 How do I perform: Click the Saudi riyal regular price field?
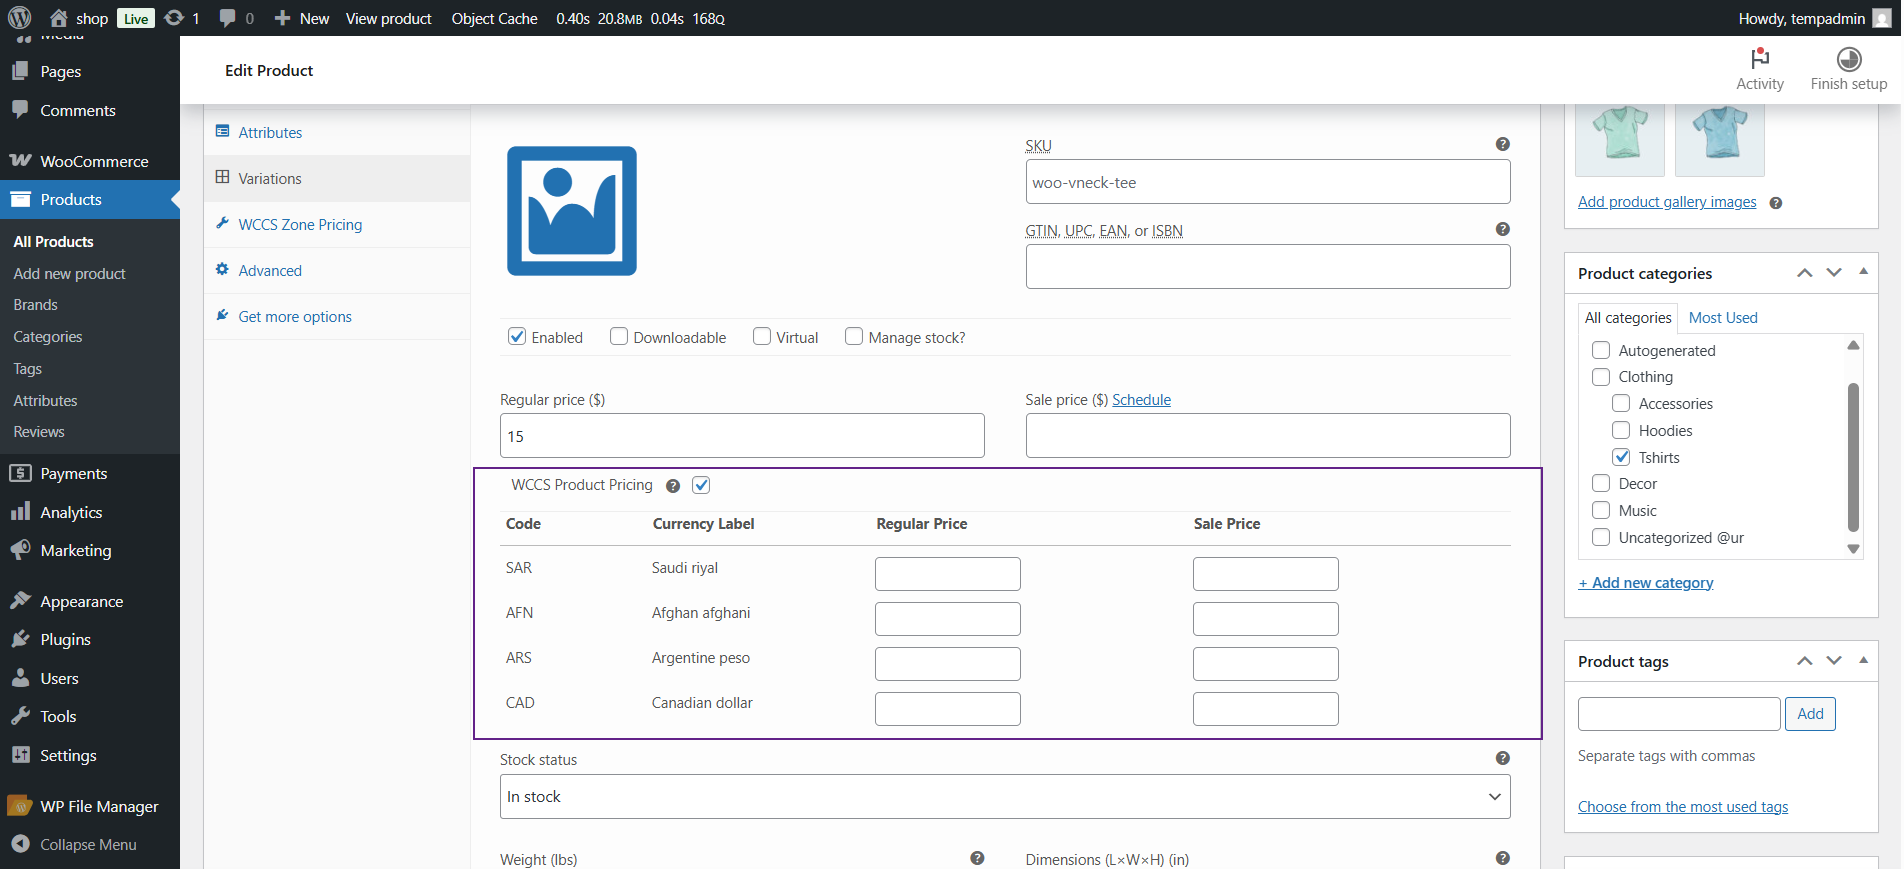947,574
